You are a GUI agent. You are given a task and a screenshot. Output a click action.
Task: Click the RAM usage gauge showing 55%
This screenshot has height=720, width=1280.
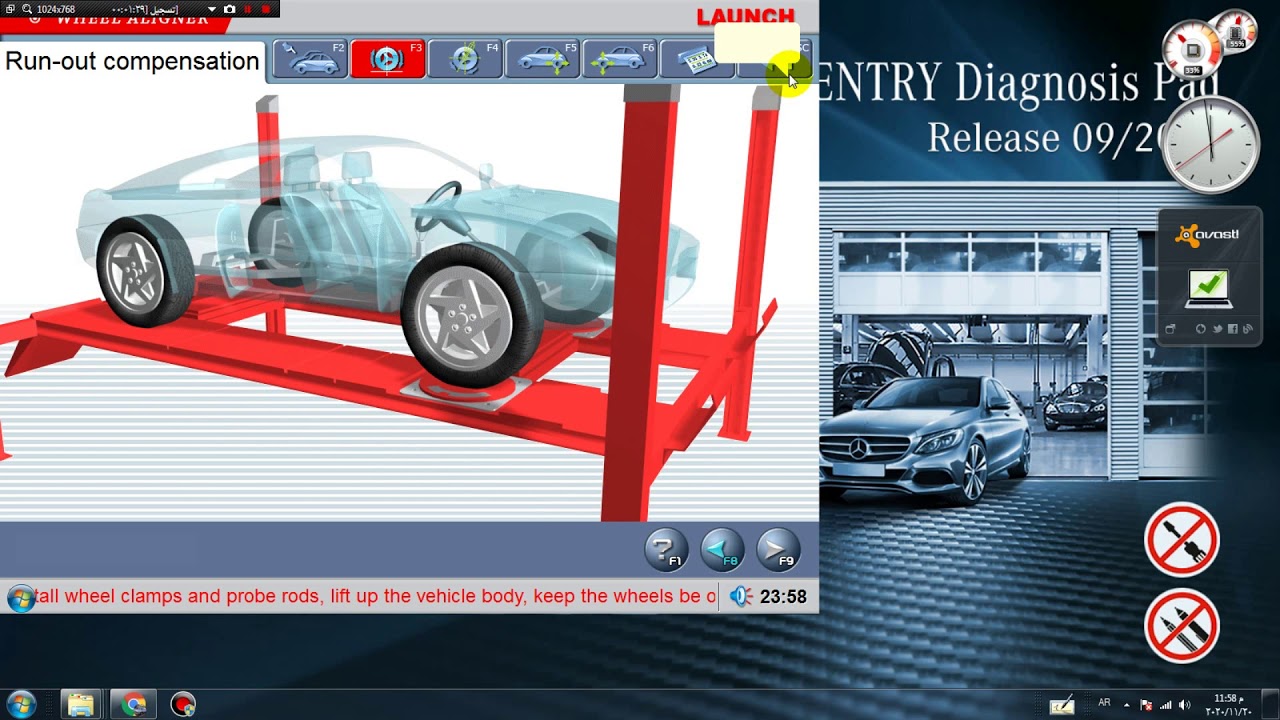(x=1238, y=32)
